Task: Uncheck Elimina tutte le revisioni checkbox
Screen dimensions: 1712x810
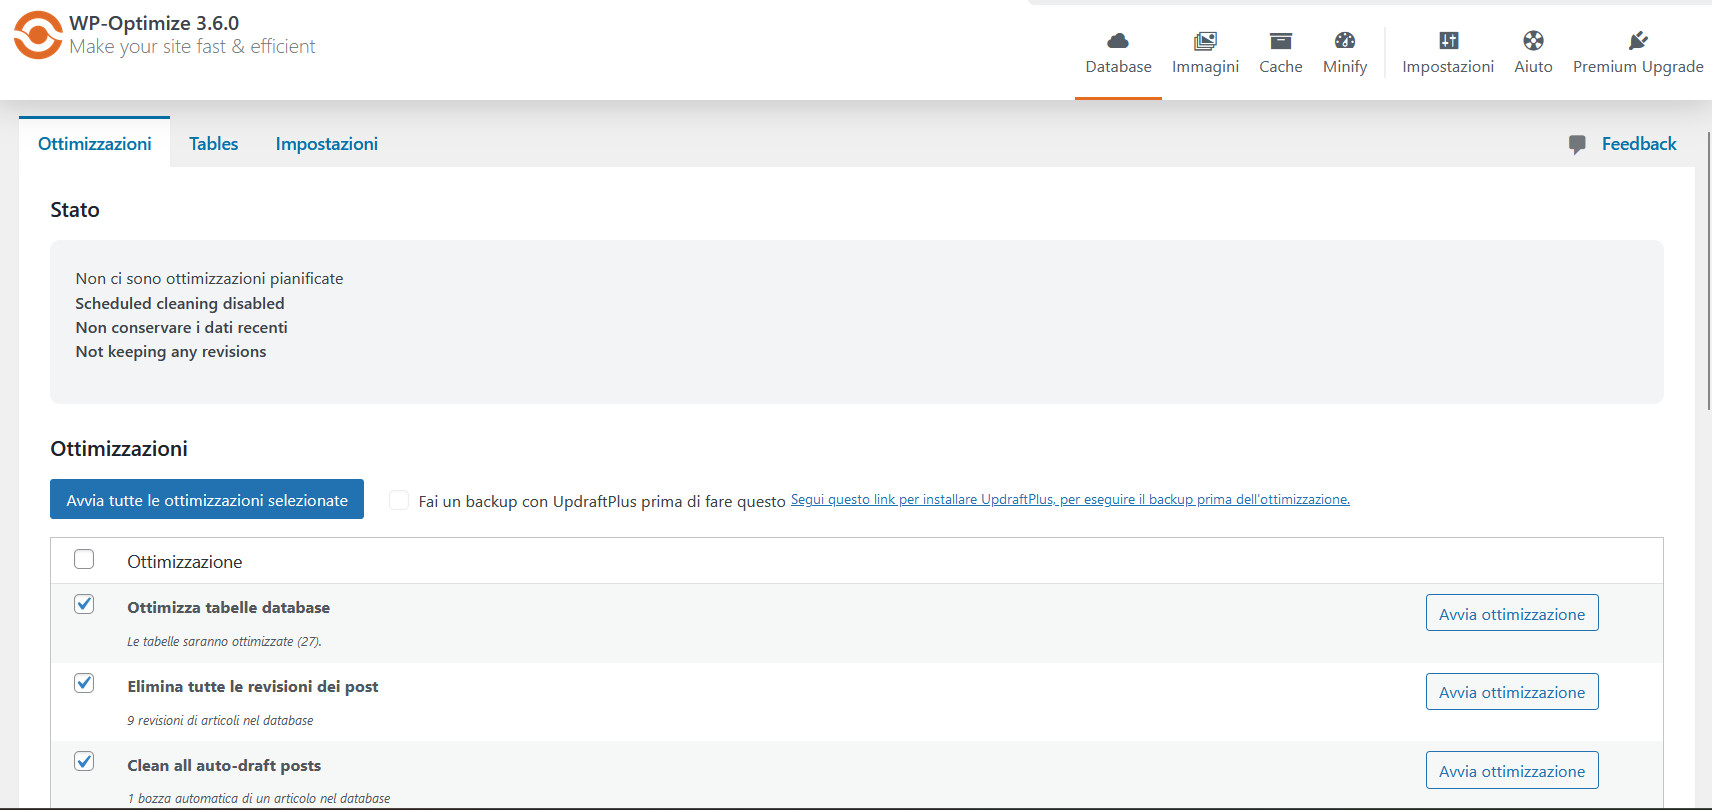Action: (x=84, y=683)
